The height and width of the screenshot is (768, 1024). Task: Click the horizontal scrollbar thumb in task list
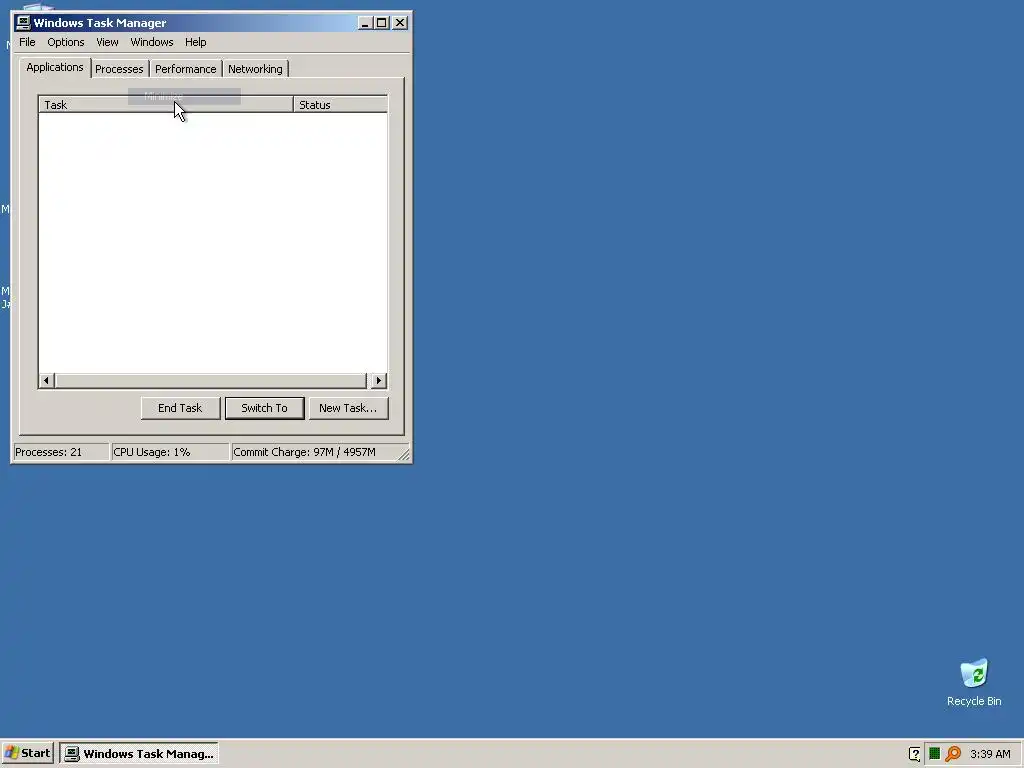tap(211, 380)
